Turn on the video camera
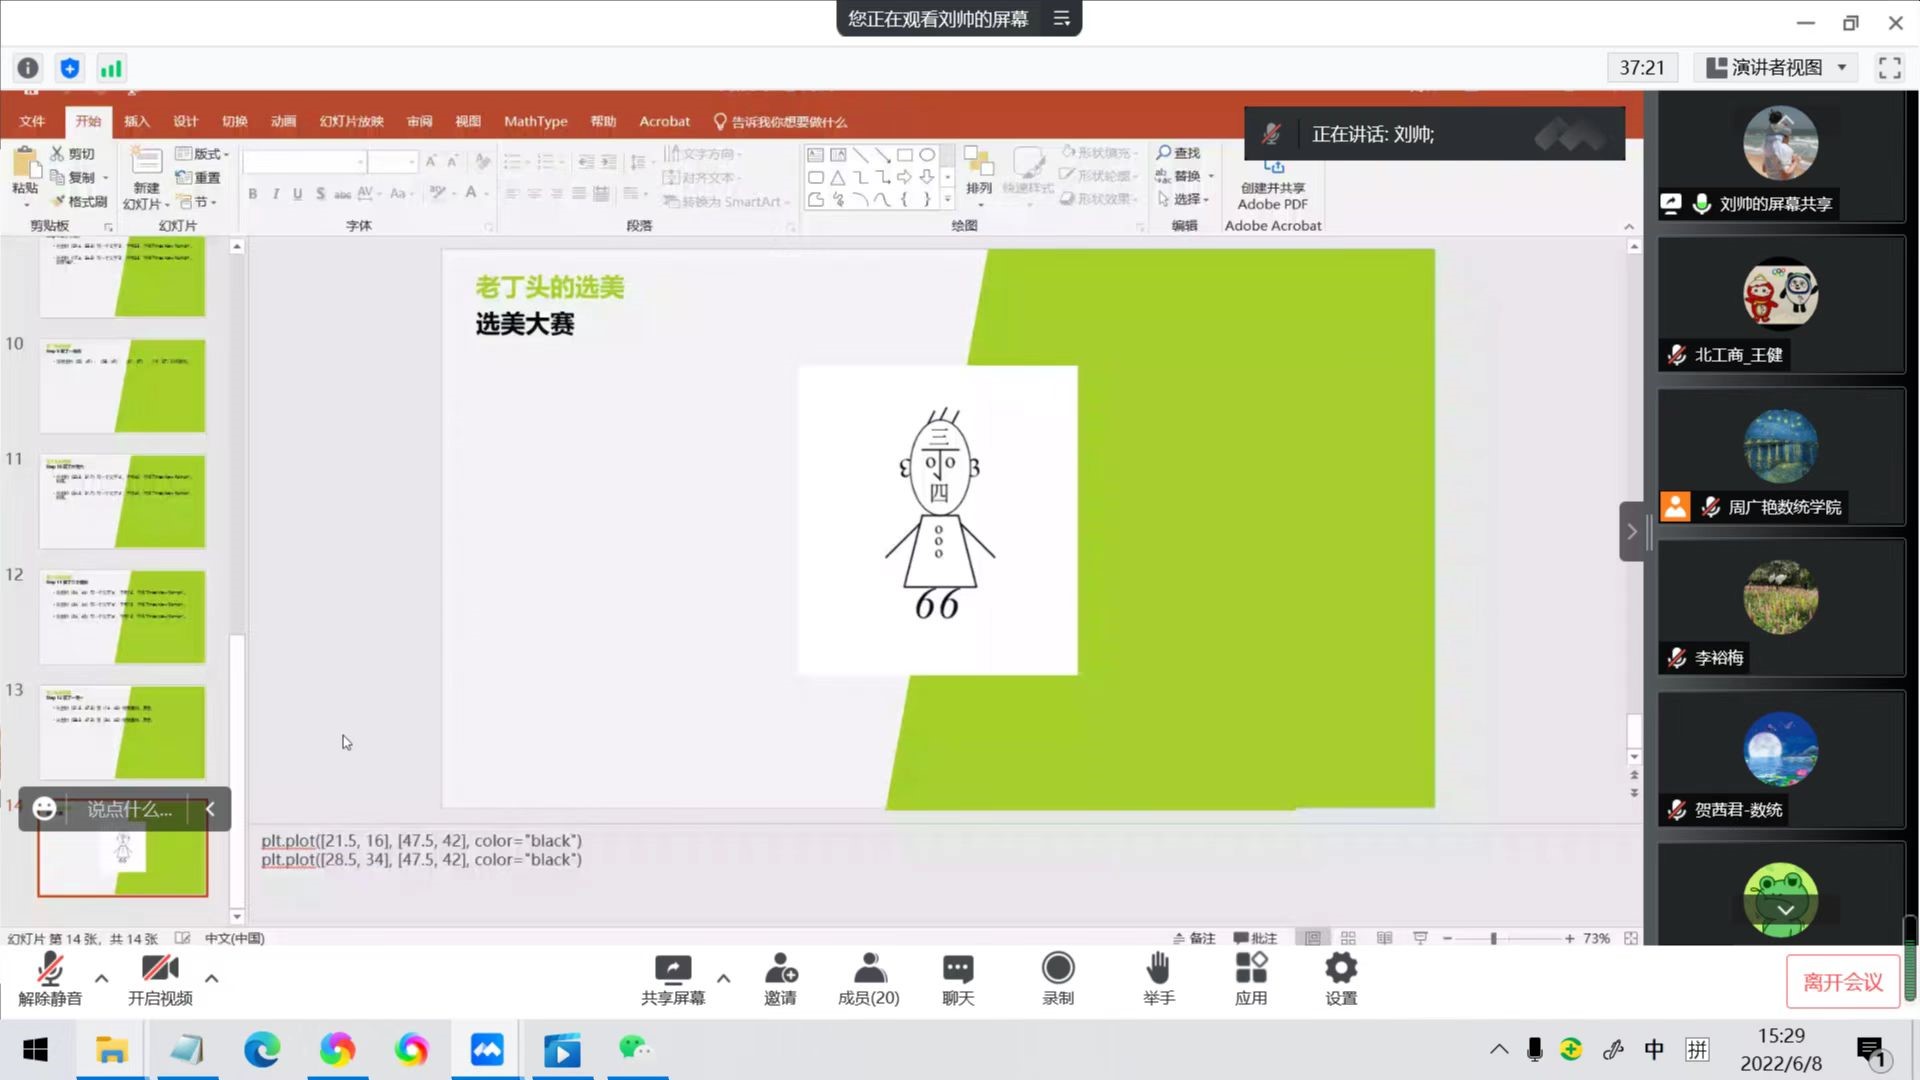Viewport: 1920px width, 1080px height. click(160, 970)
